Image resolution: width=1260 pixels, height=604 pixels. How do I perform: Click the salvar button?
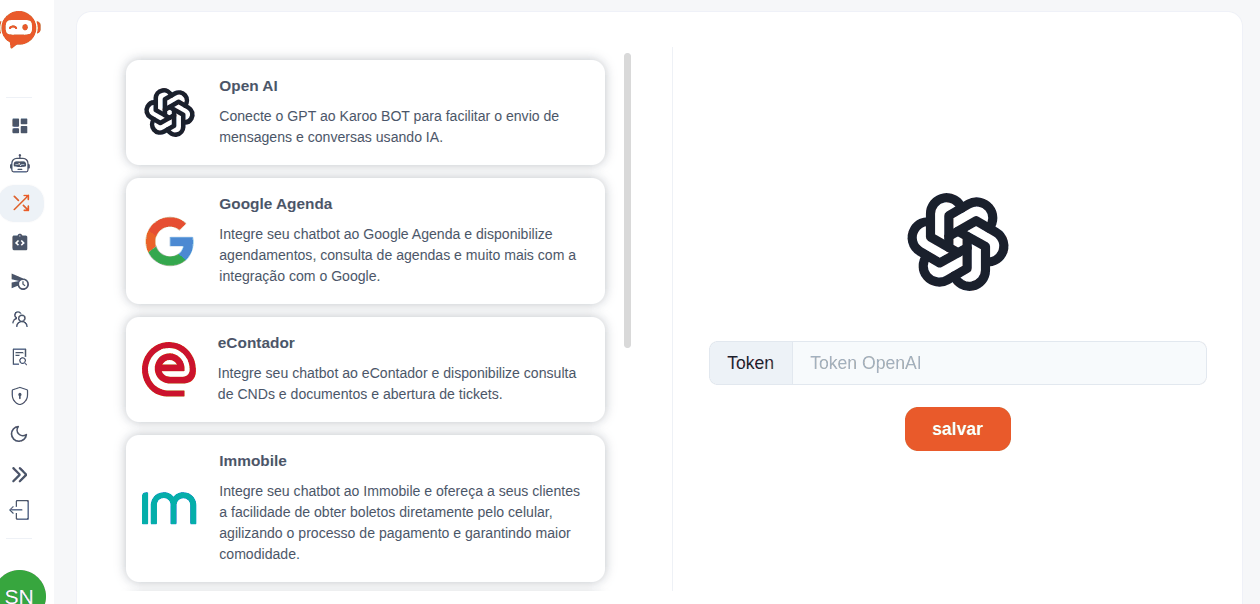(x=958, y=429)
